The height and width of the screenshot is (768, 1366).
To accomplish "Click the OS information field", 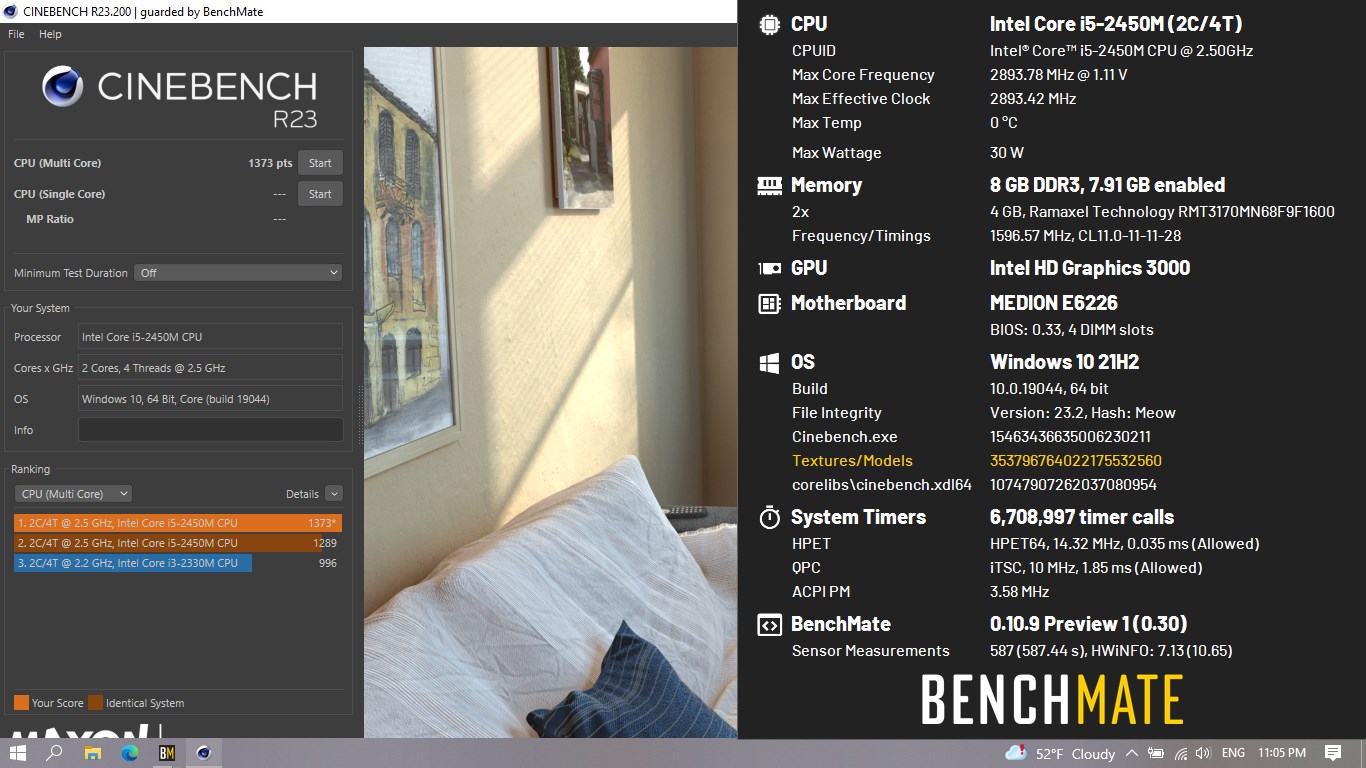I will tap(210, 399).
